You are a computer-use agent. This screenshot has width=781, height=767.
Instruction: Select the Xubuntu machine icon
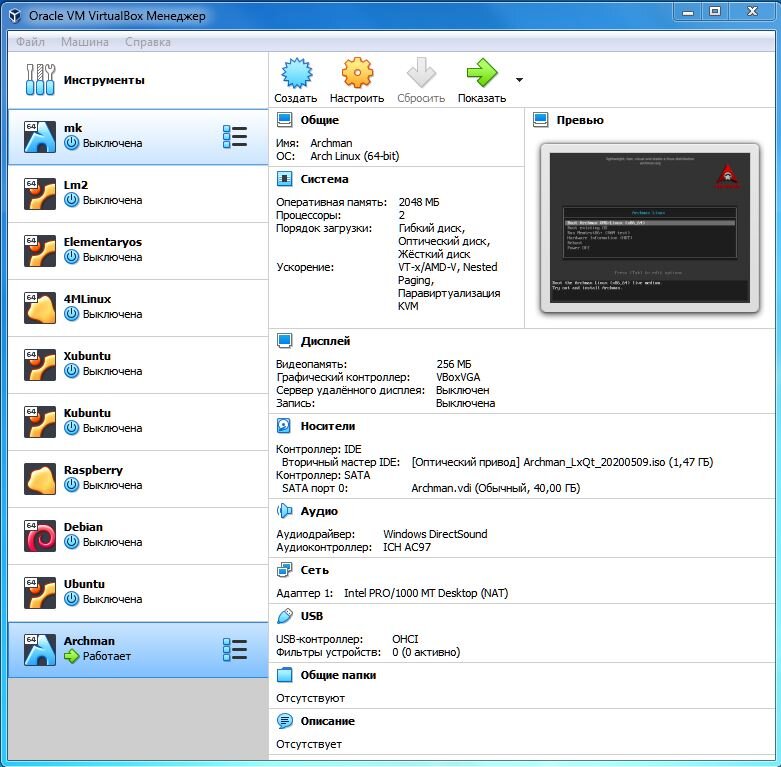click(x=40, y=365)
